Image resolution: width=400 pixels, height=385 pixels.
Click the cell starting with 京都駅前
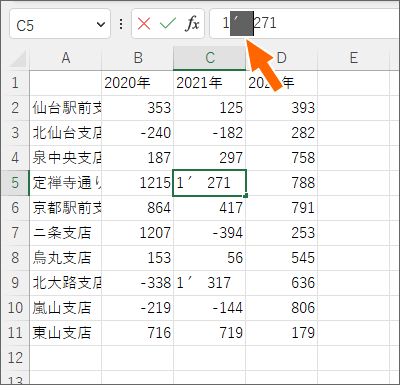(66, 208)
